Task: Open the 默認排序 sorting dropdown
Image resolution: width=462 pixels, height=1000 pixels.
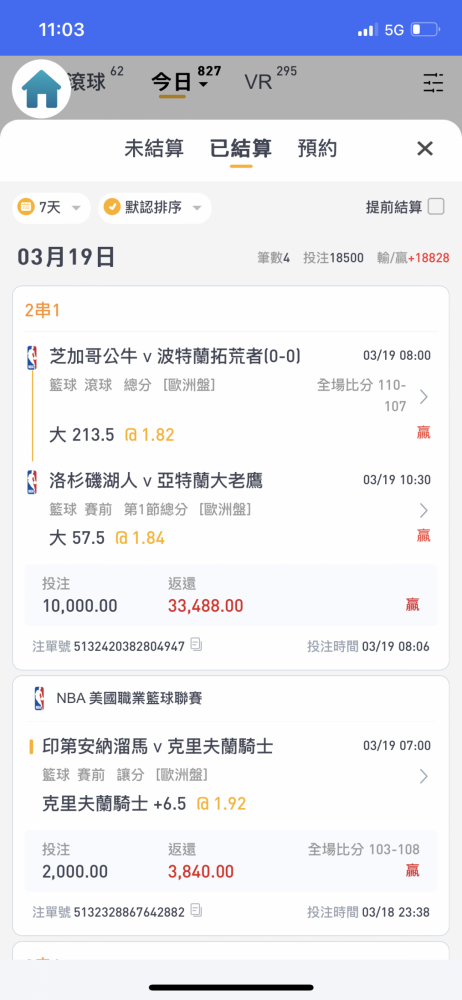Action: coord(154,208)
